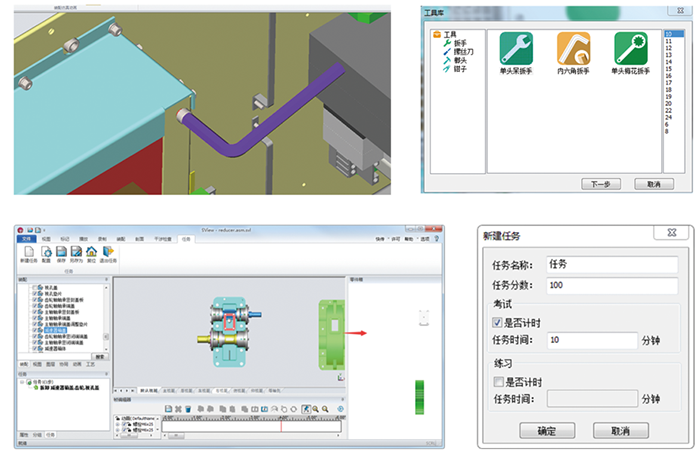This screenshot has width=700, height=455.
Task: Switch to 属性 tab at bottom-left
Action: click(x=24, y=434)
